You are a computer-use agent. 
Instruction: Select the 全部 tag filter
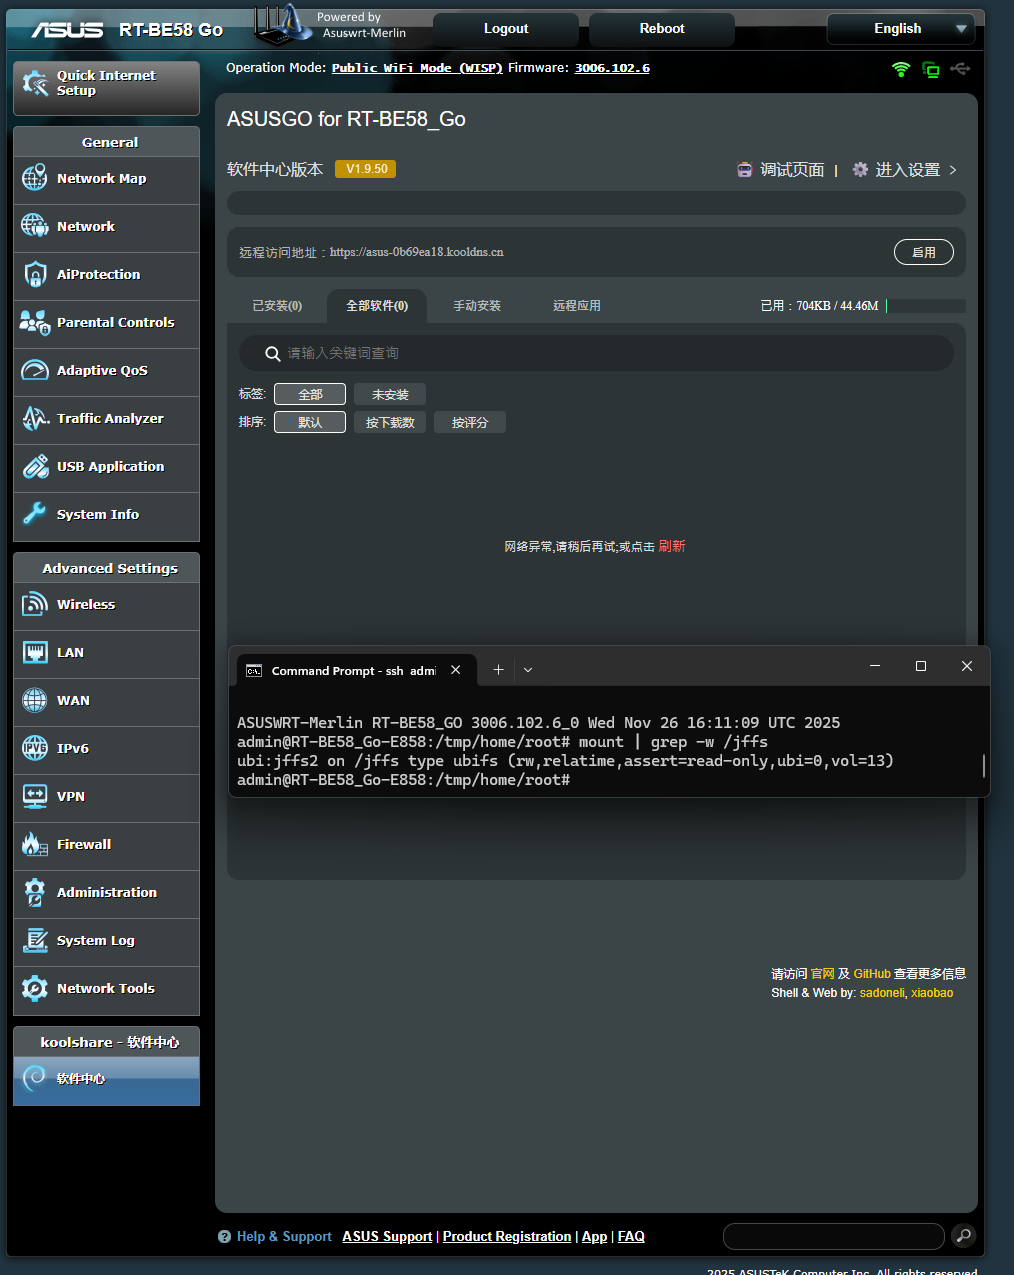tap(310, 394)
